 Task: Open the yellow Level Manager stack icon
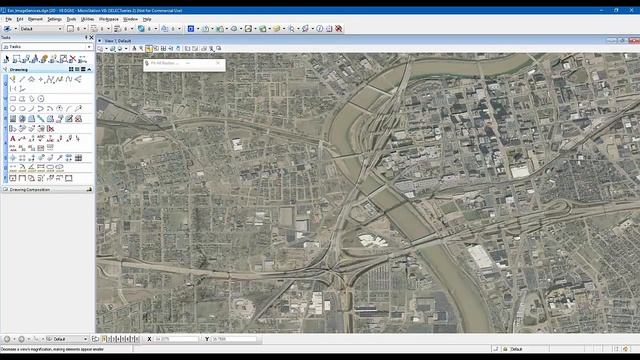(276, 29)
